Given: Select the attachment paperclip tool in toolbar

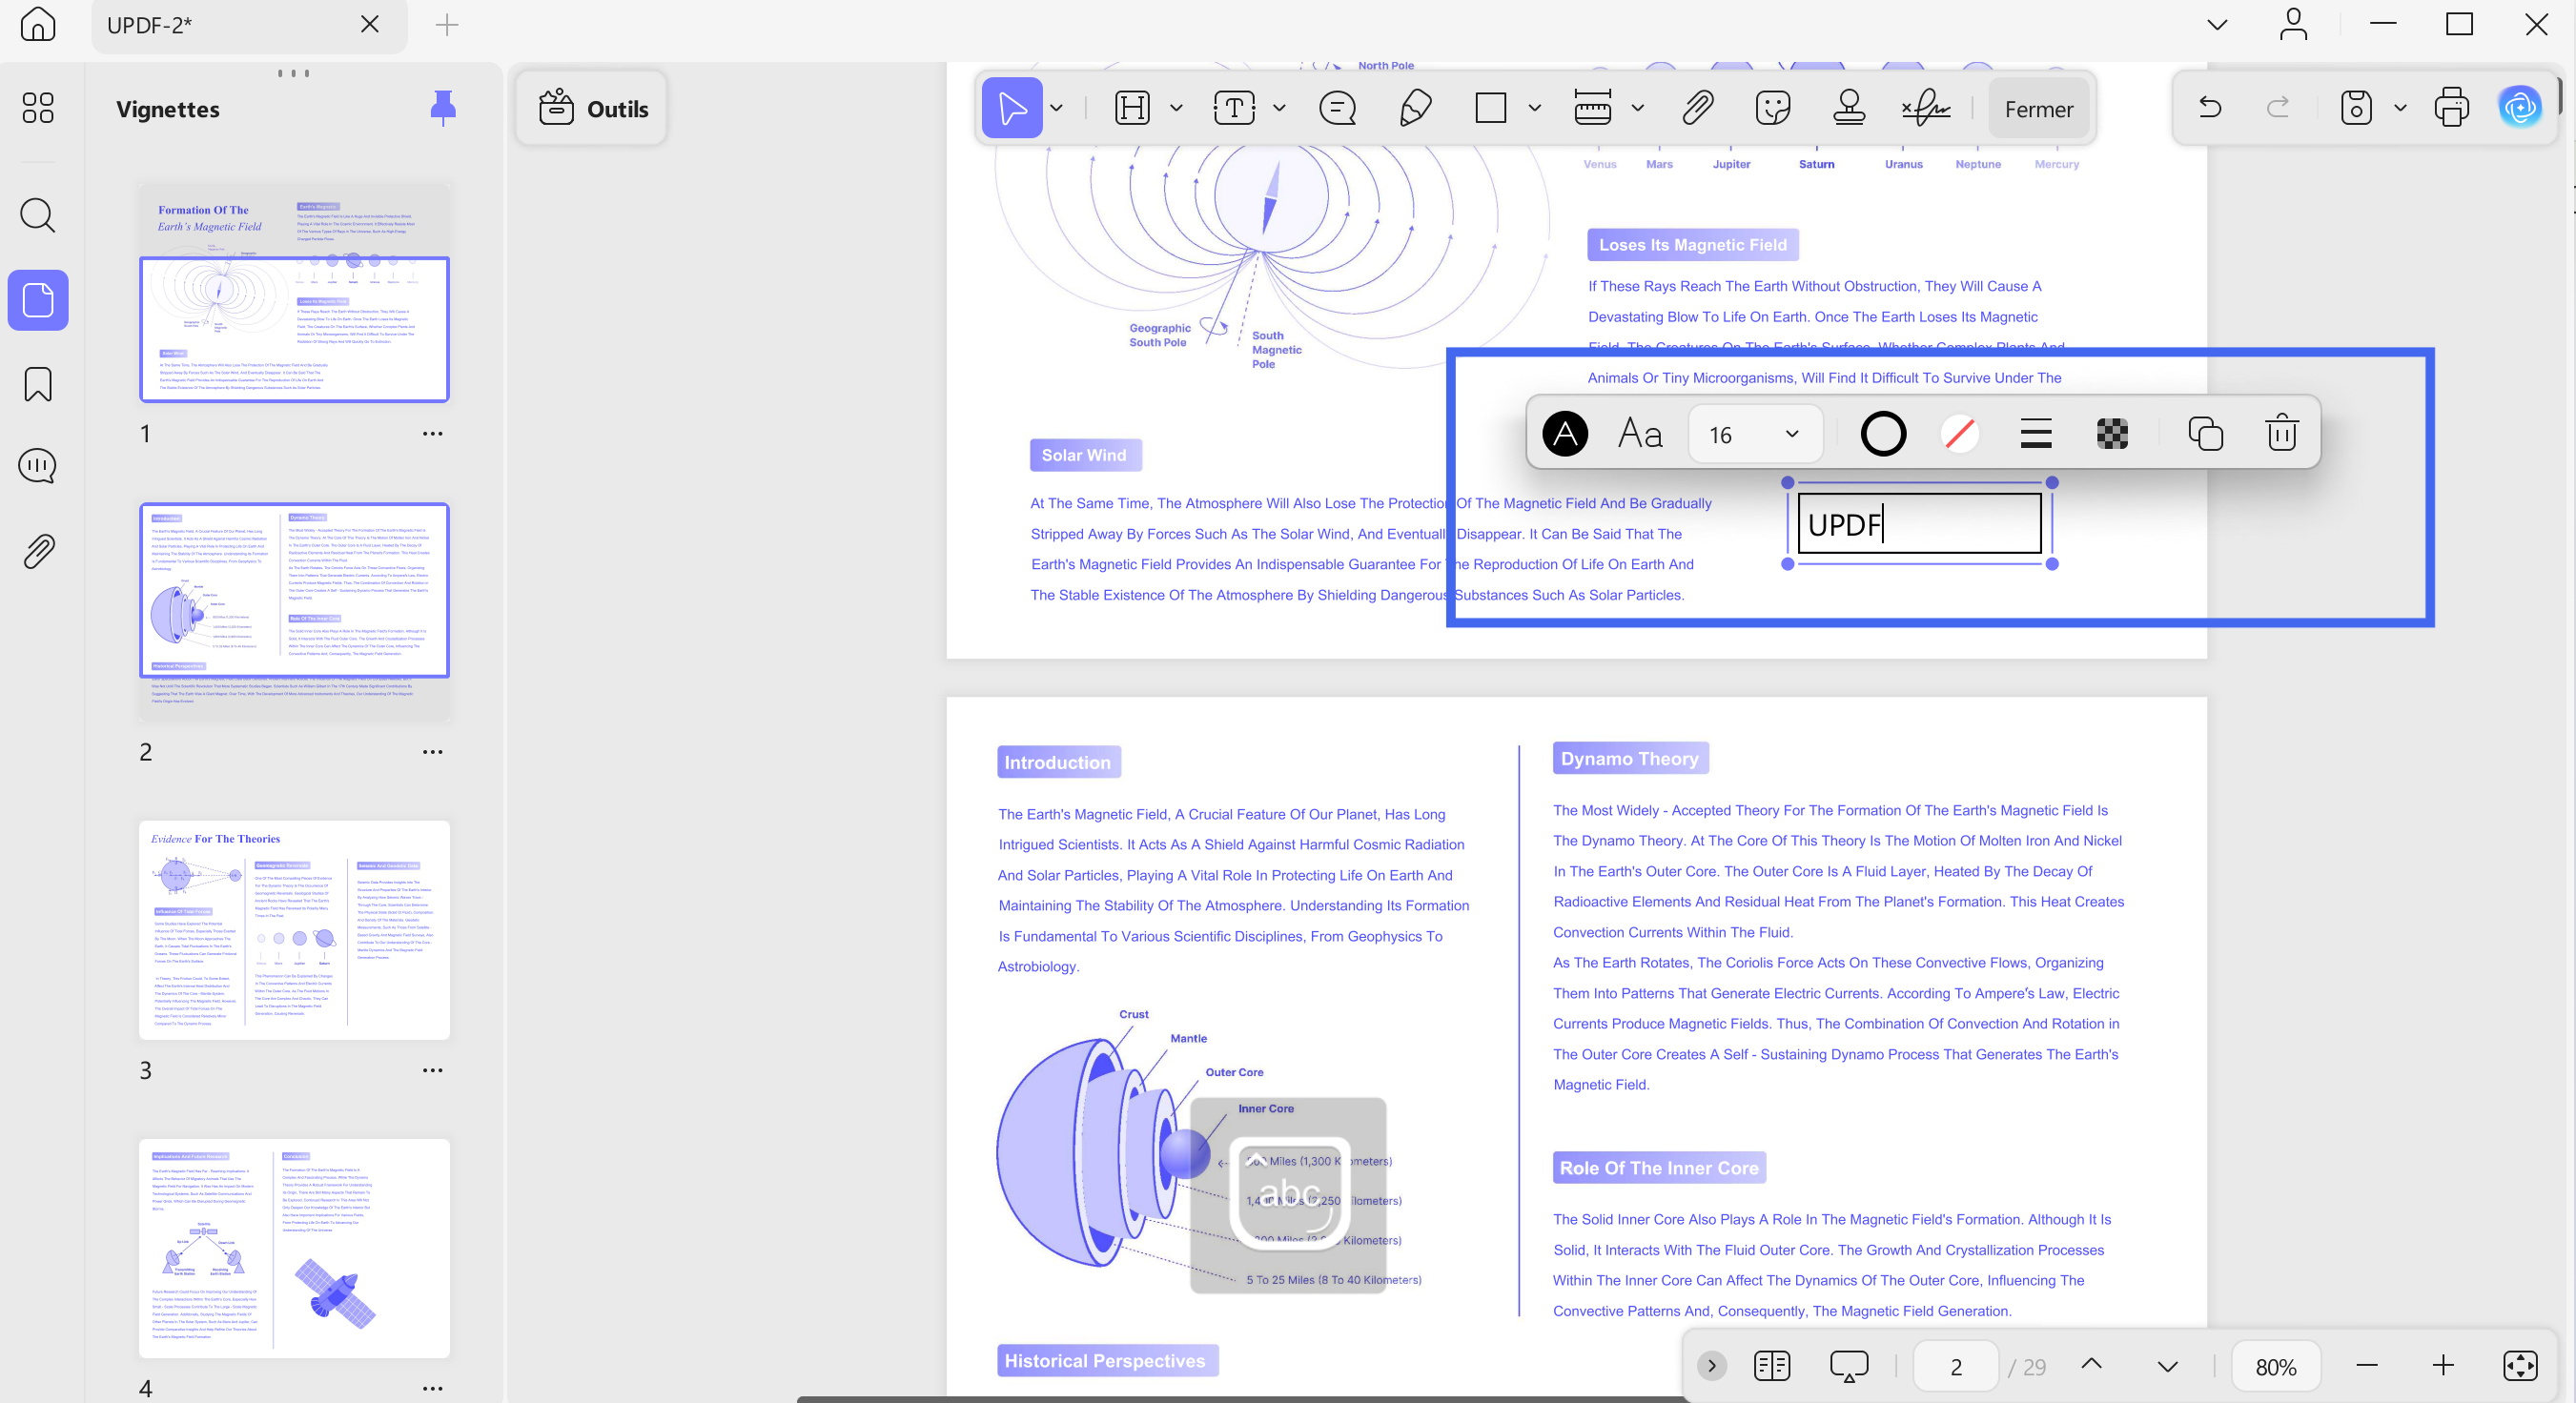Looking at the screenshot, I should [1698, 108].
